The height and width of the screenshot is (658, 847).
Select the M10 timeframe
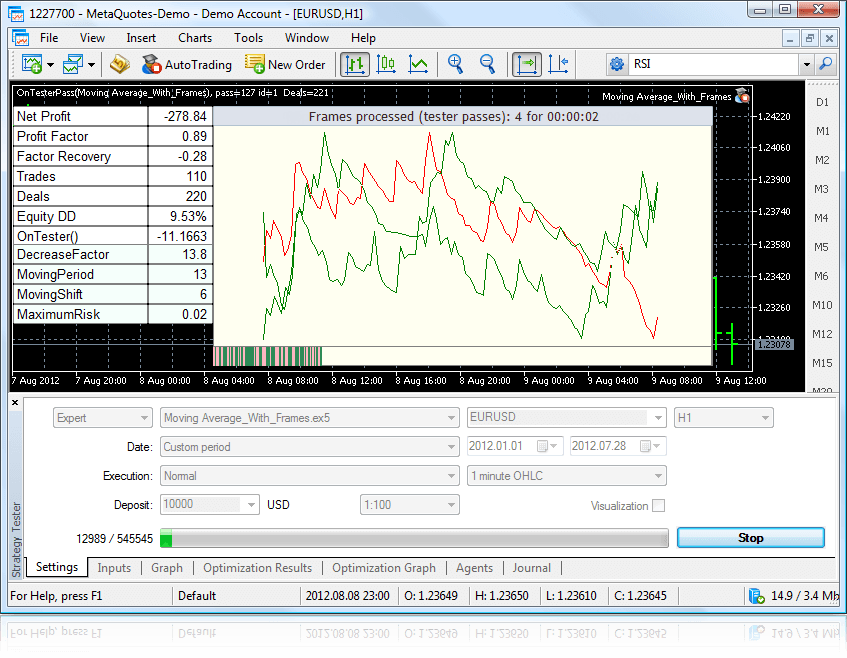(x=822, y=305)
